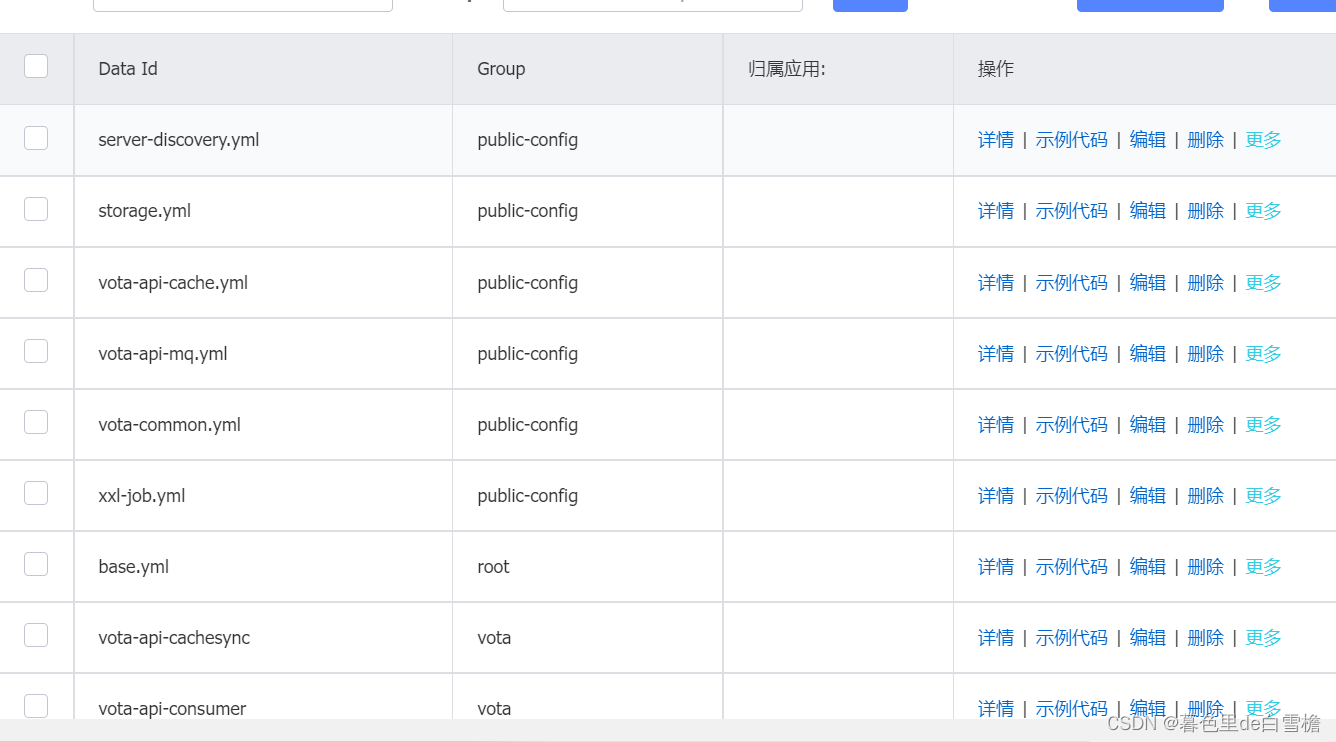View 详情 of vota-api-cache.yml
The image size is (1336, 742).
point(996,283)
